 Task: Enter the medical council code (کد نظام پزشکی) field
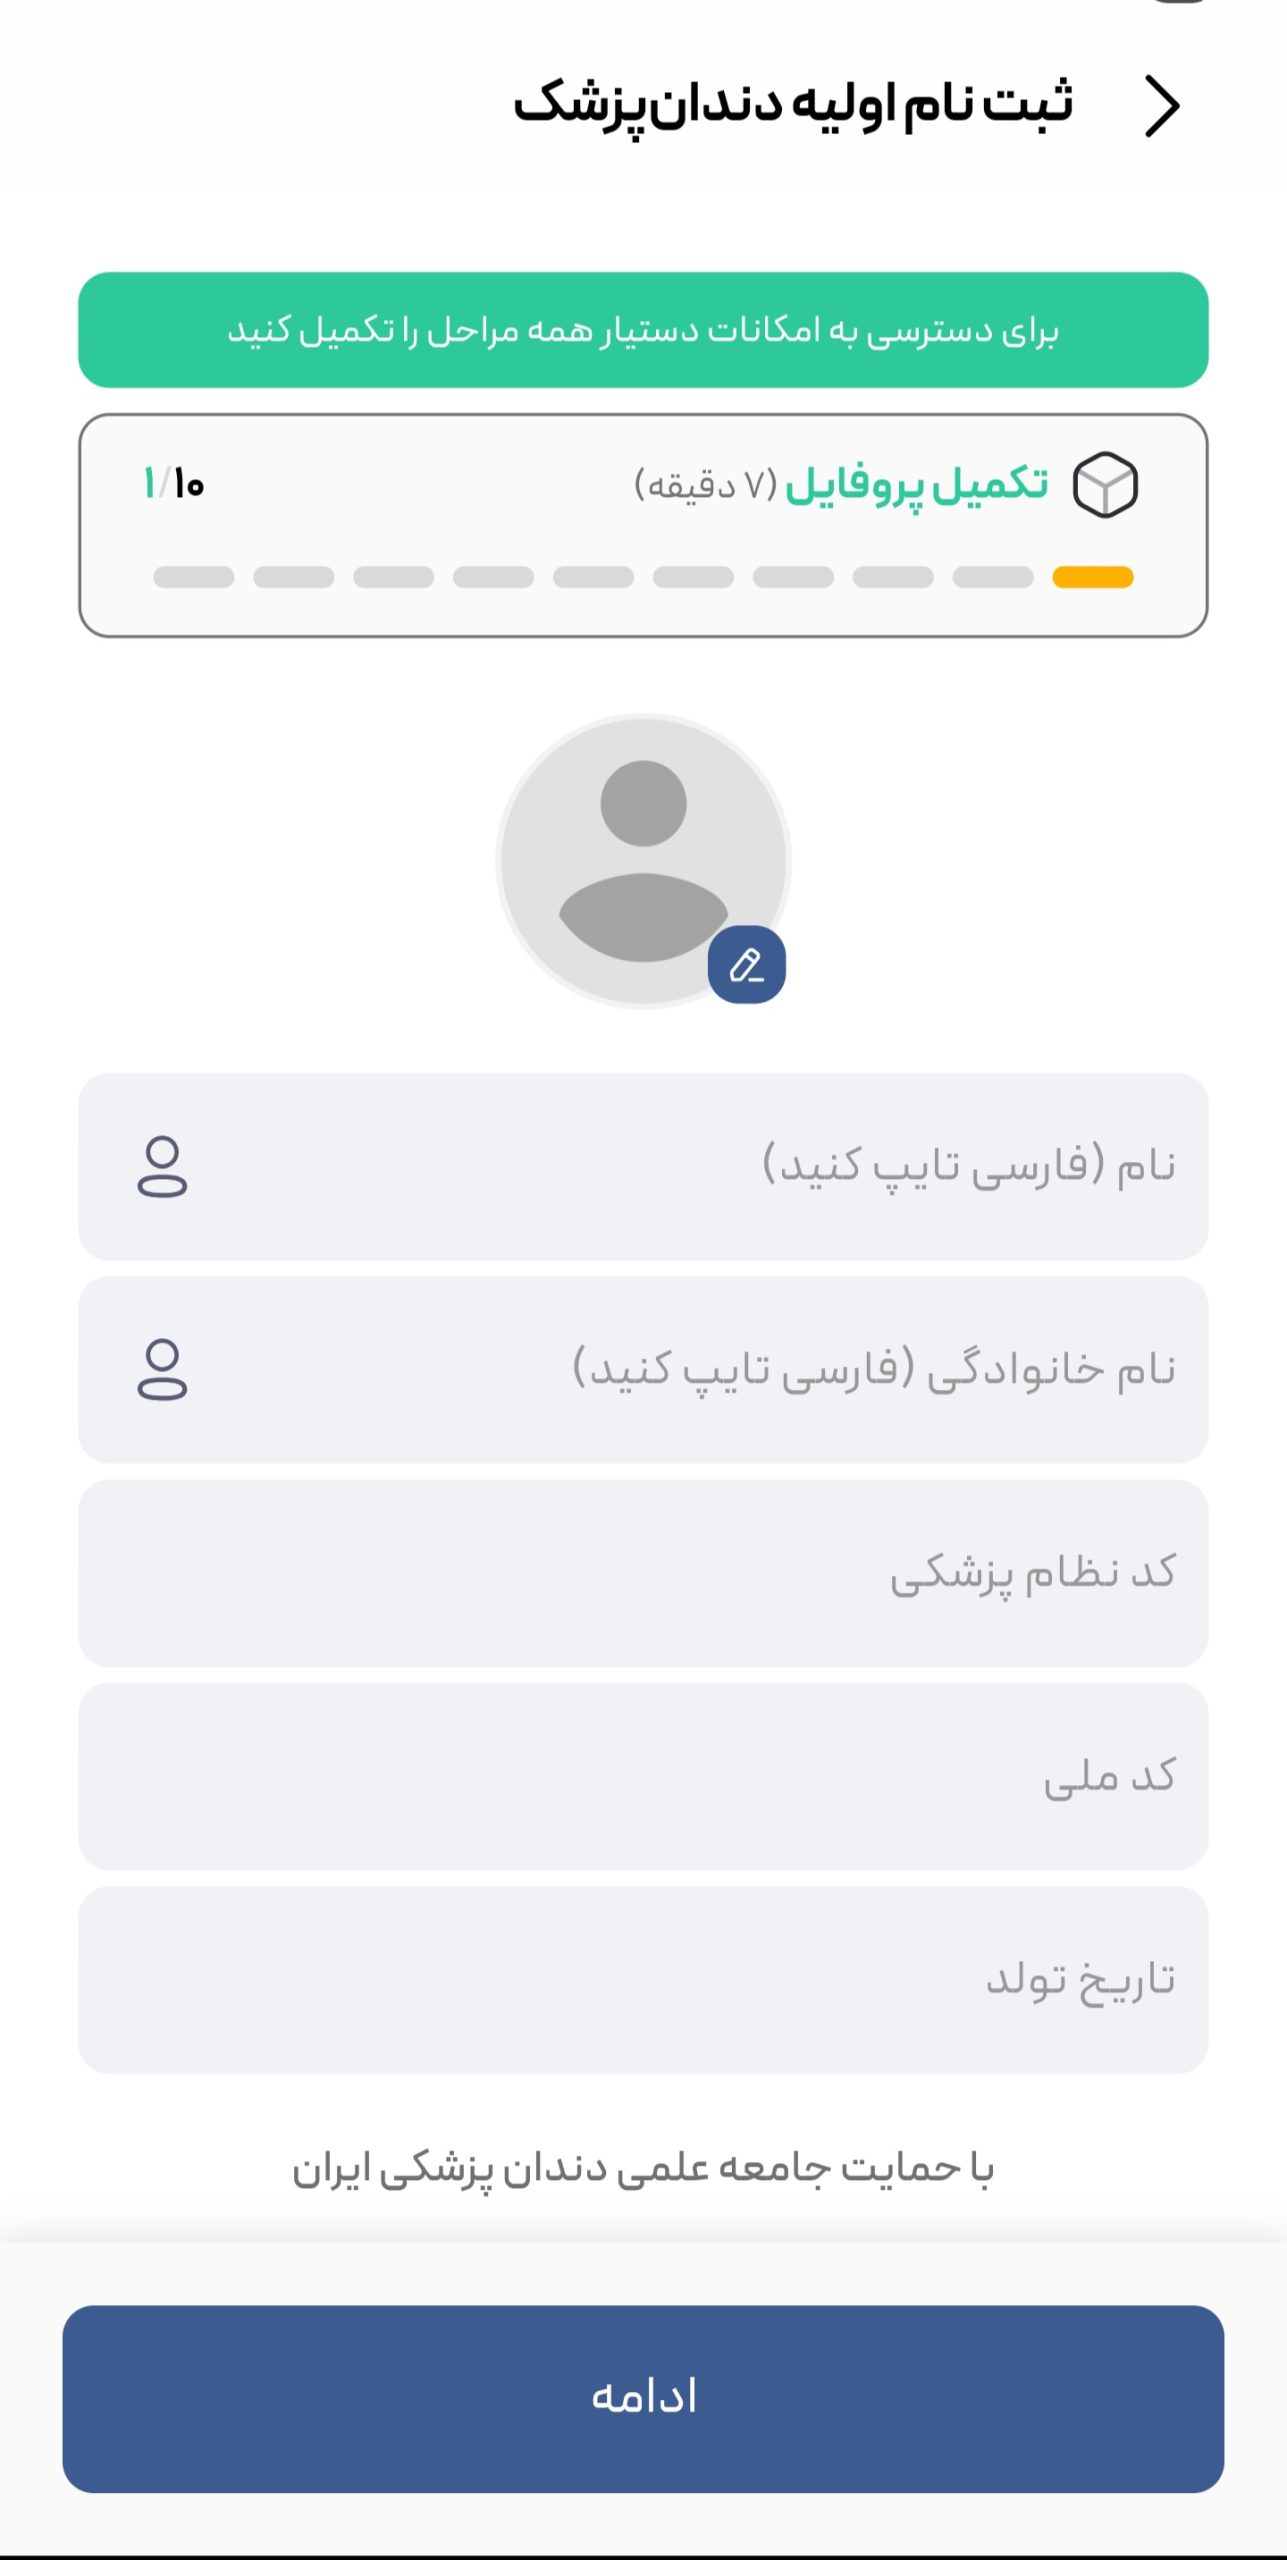(643, 1573)
